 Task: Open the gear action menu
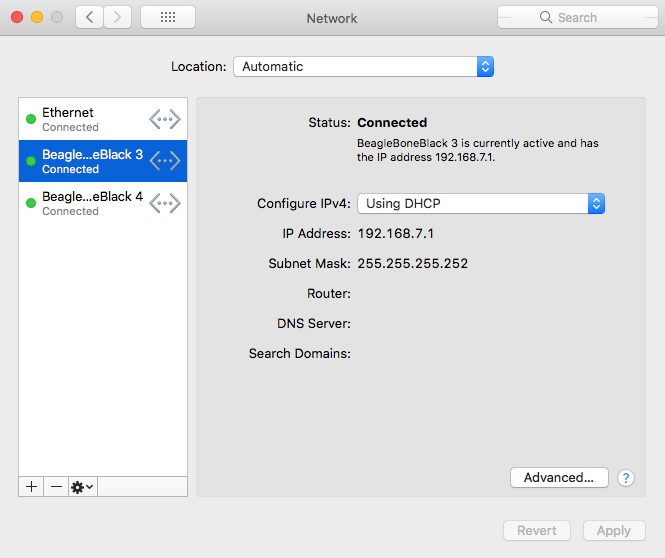[x=82, y=486]
